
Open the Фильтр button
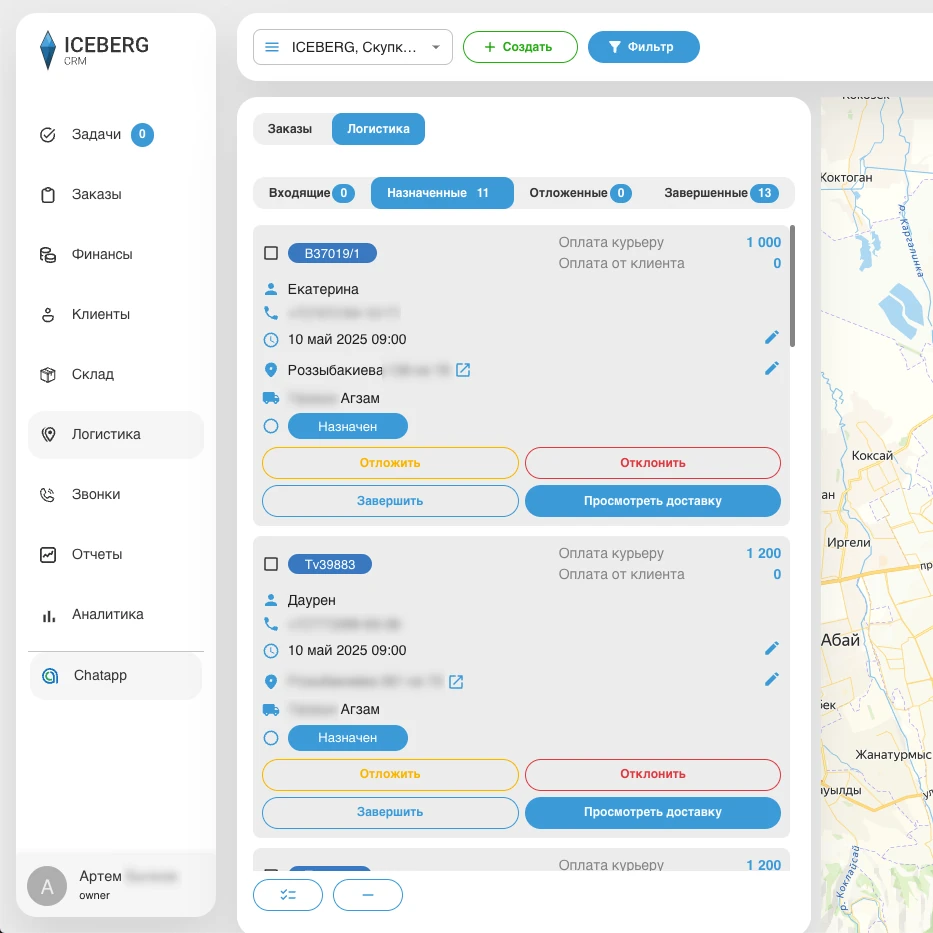644,47
